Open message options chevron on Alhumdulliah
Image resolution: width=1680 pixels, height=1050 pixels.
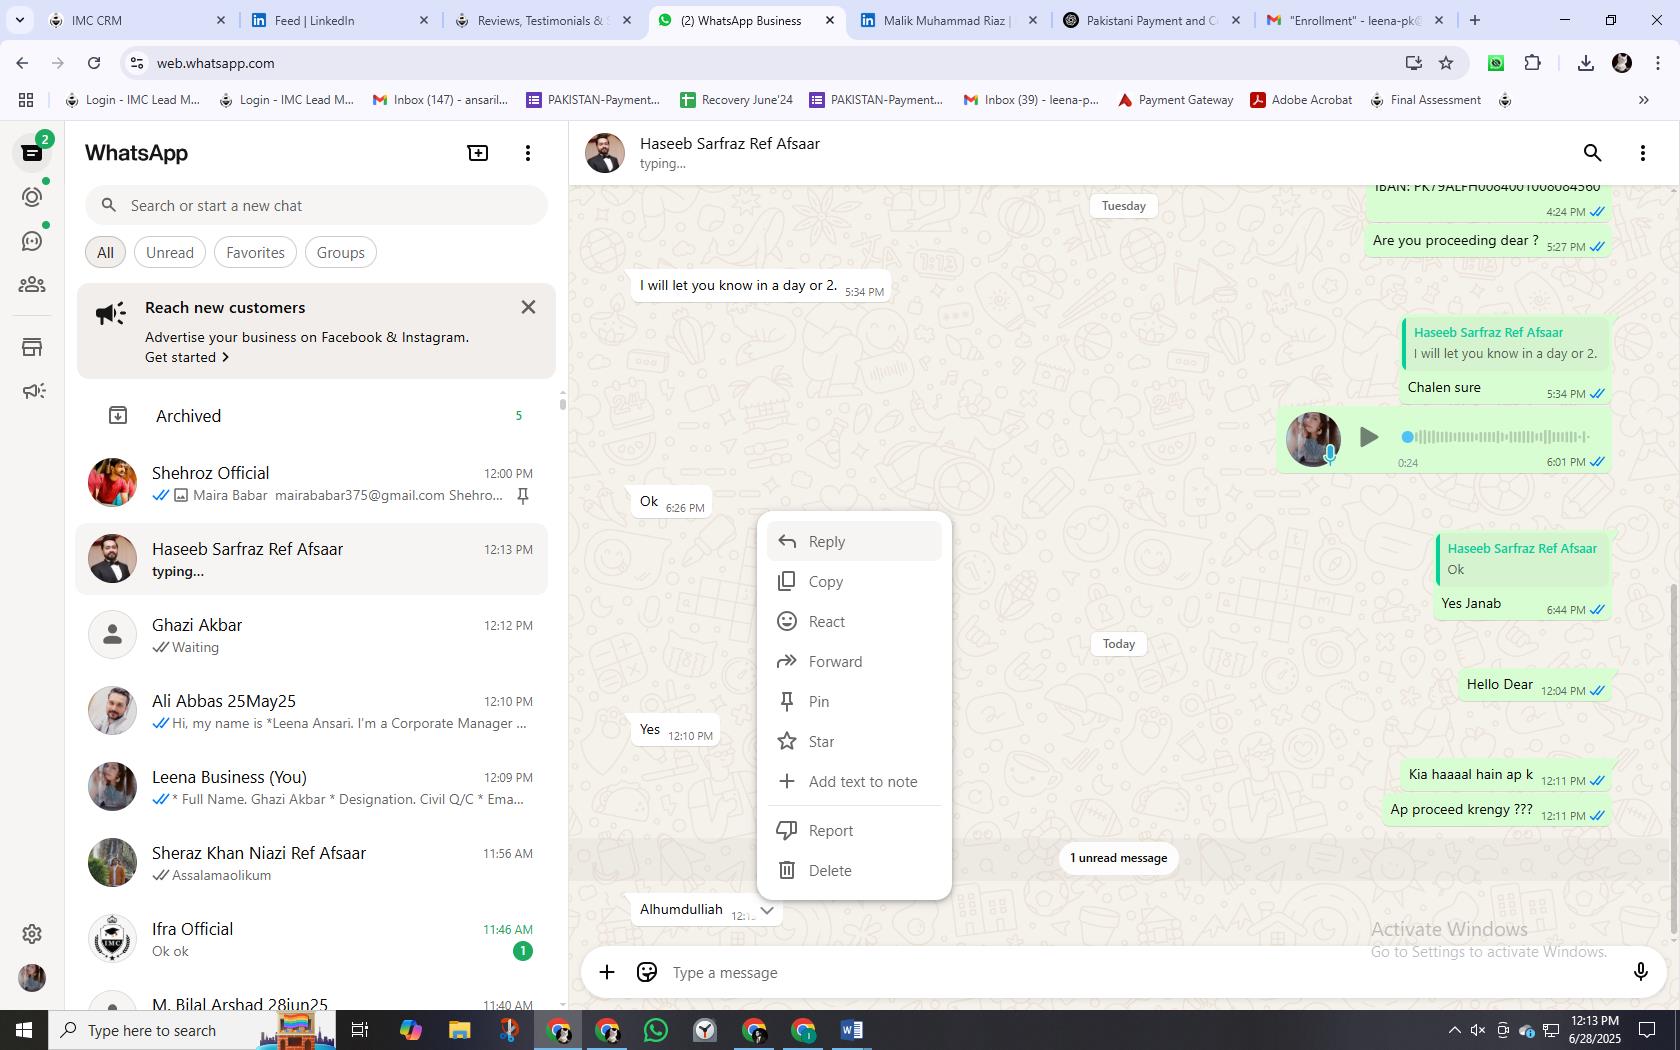click(766, 910)
